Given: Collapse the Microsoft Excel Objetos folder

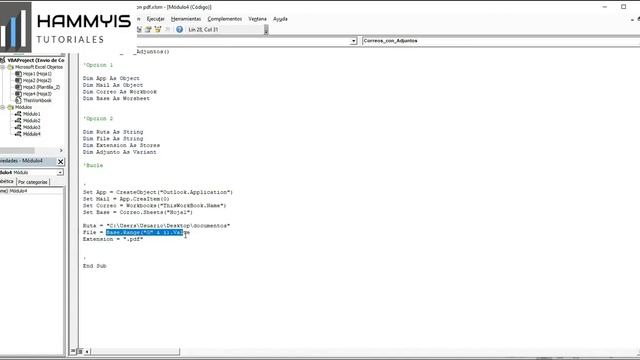Looking at the screenshot, I should pyautogui.click(x=2, y=67).
